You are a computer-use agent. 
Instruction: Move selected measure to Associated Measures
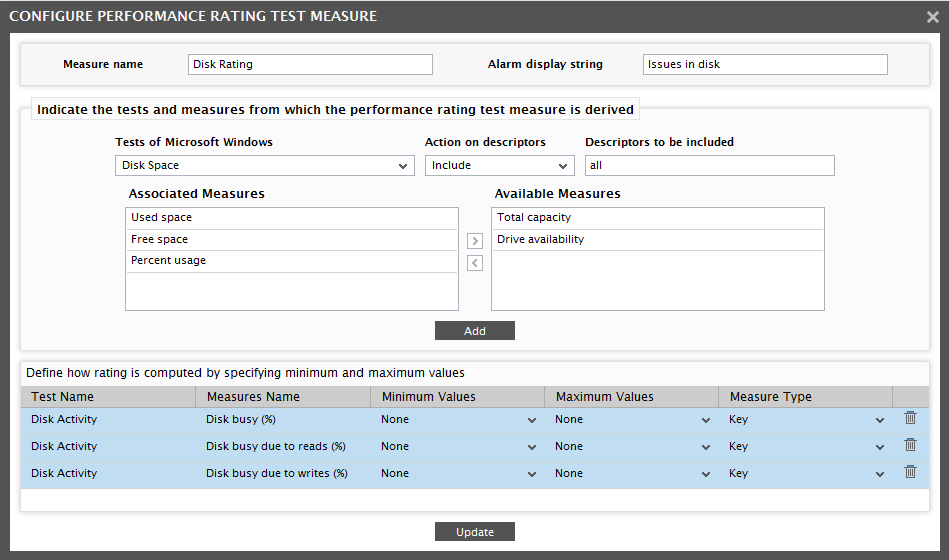coord(475,263)
